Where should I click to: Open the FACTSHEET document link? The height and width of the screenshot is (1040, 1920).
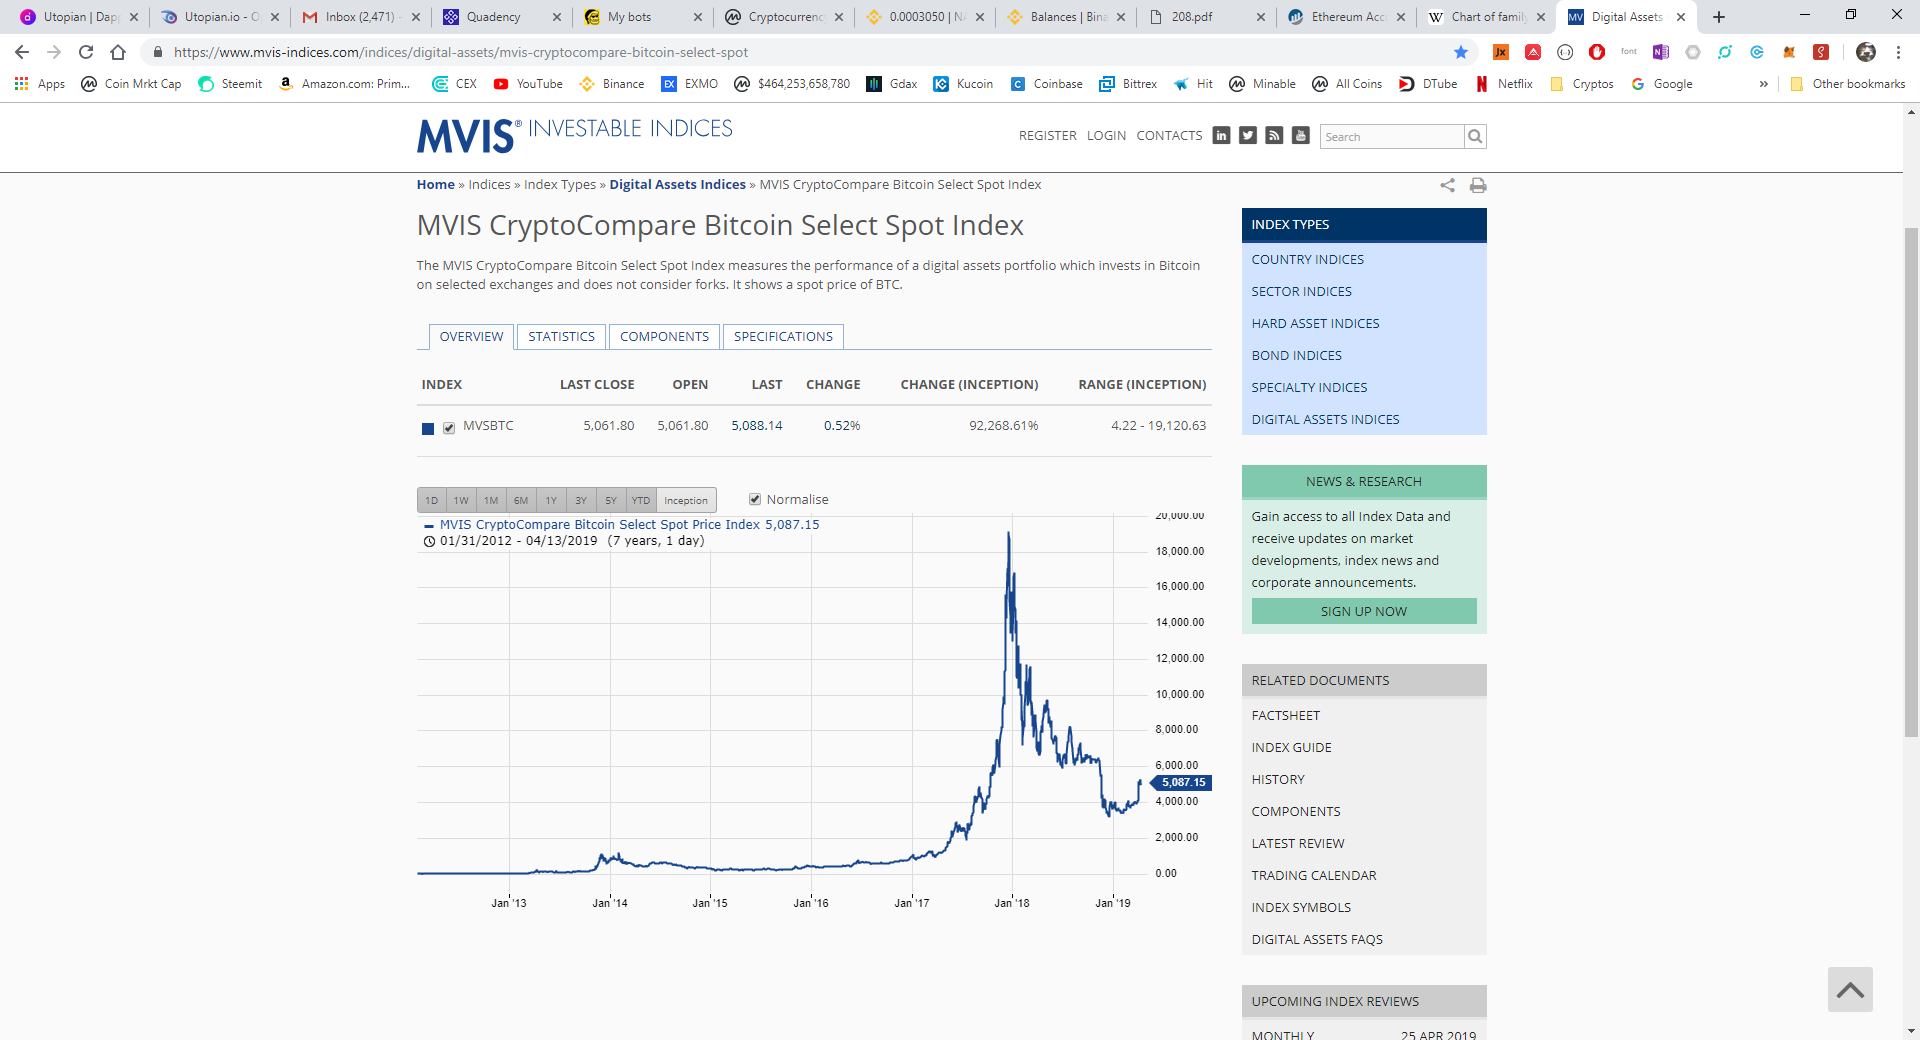tap(1286, 716)
